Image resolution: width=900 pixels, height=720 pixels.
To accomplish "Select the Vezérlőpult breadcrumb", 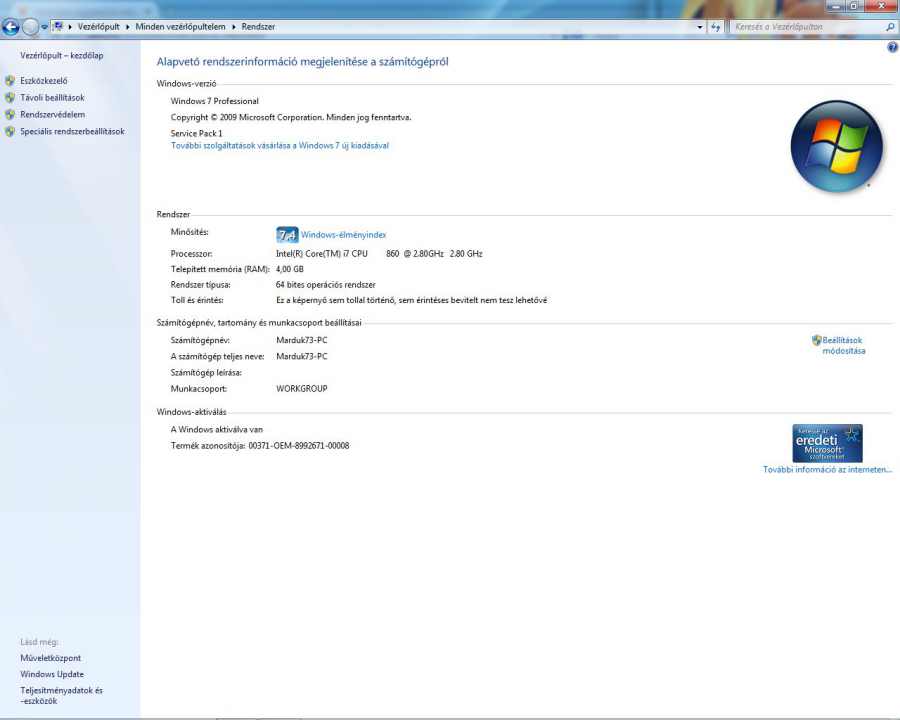I will [x=99, y=27].
